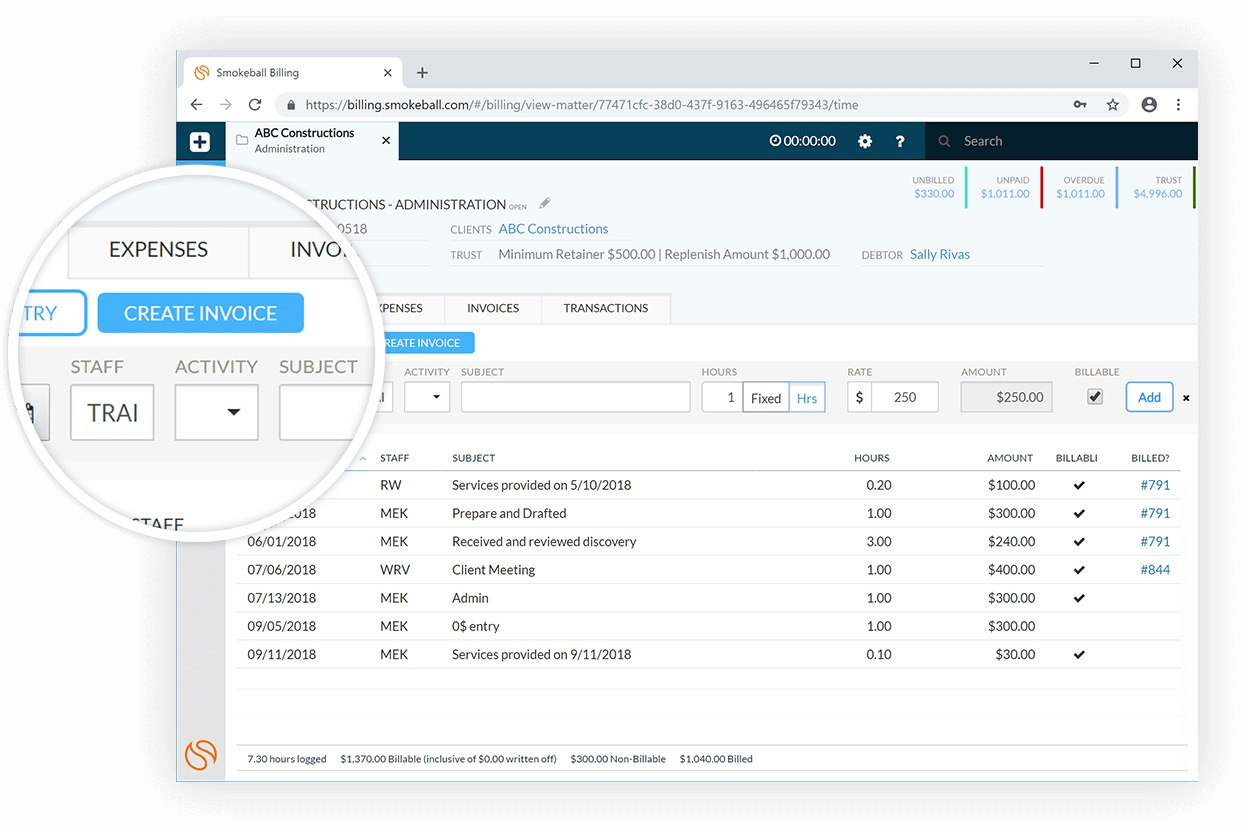This screenshot has height=832, width=1248.
Task: Click the Overdue $1,011.00 summary
Action: click(1081, 187)
